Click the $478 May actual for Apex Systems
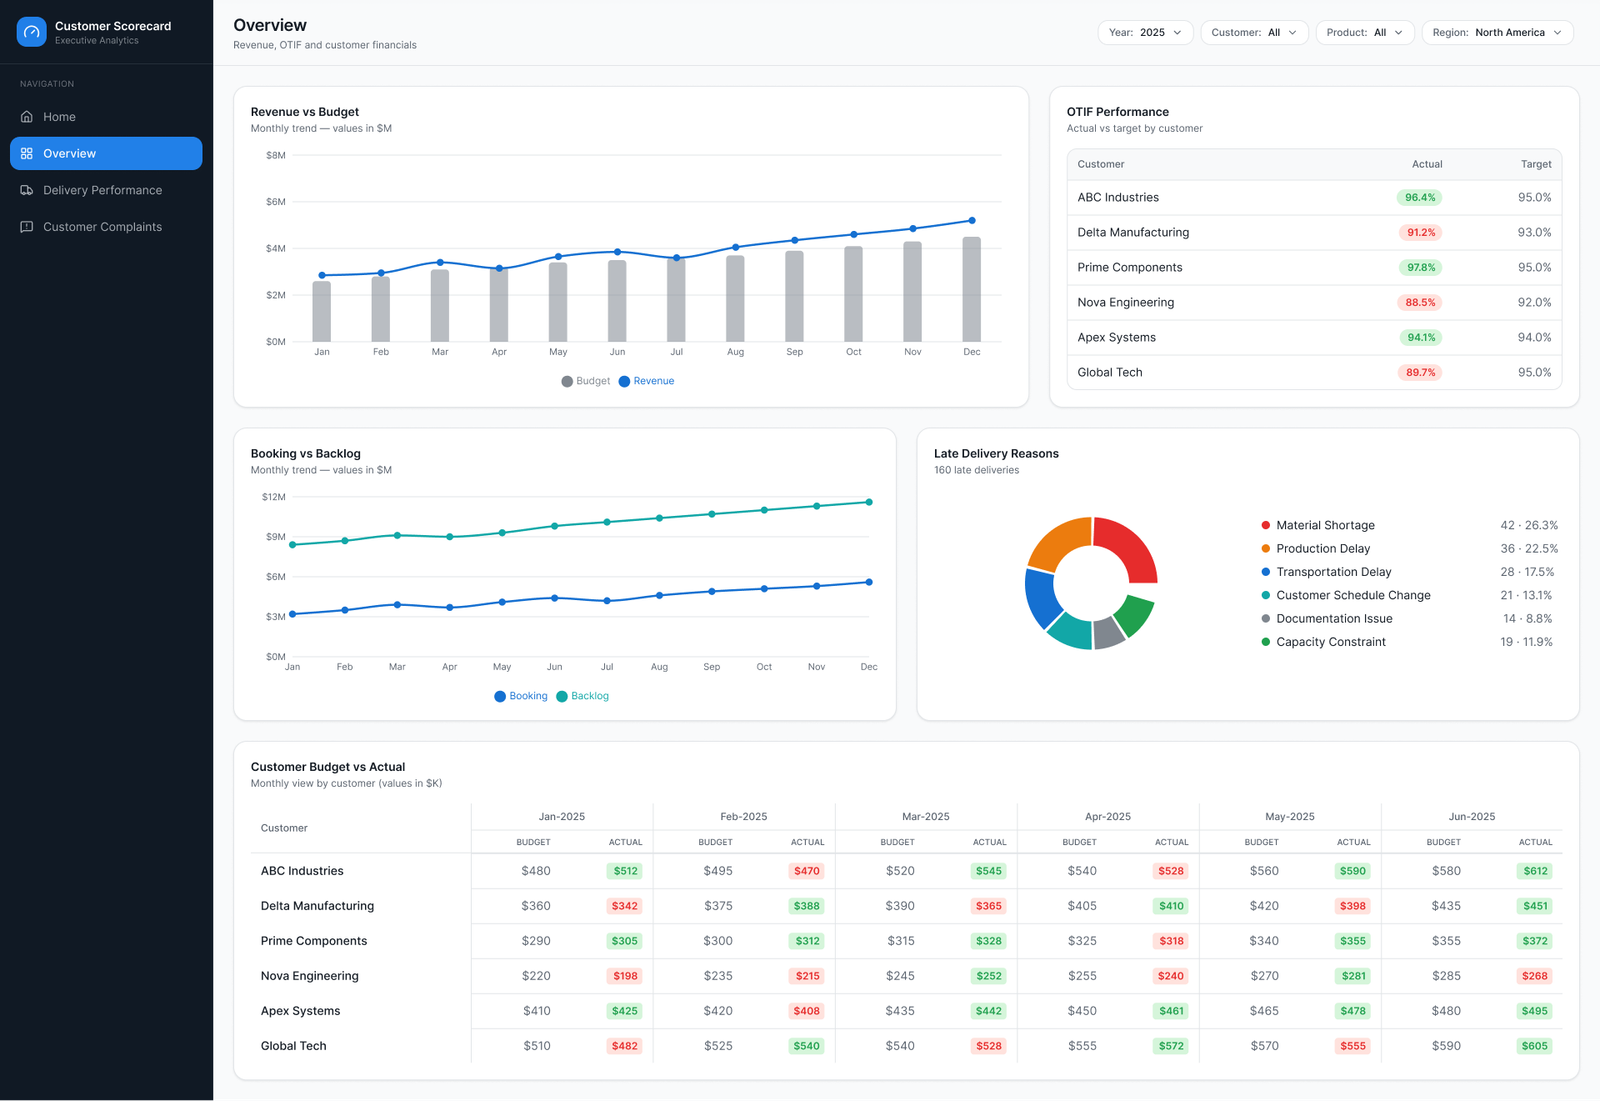1600x1101 pixels. [1353, 1011]
